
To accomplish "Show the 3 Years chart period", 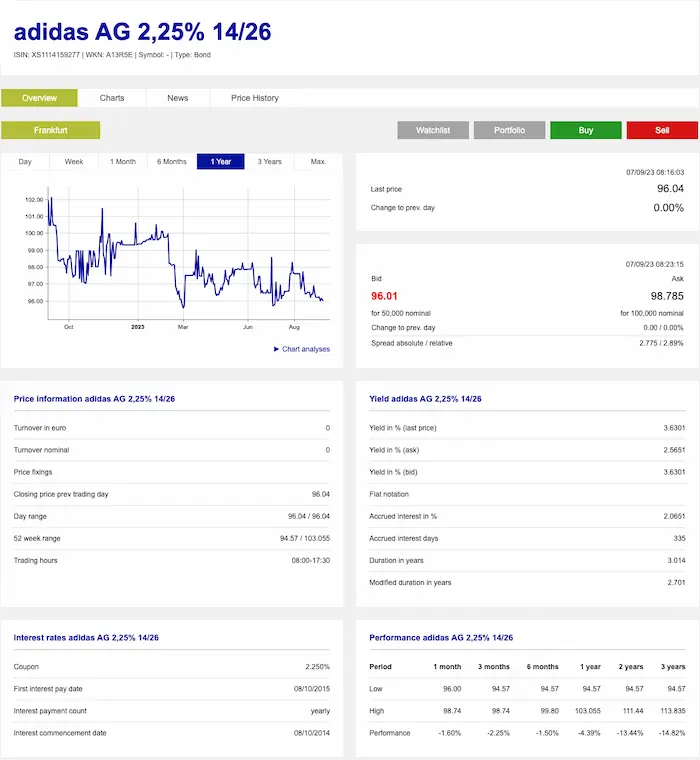I will click(x=270, y=161).
